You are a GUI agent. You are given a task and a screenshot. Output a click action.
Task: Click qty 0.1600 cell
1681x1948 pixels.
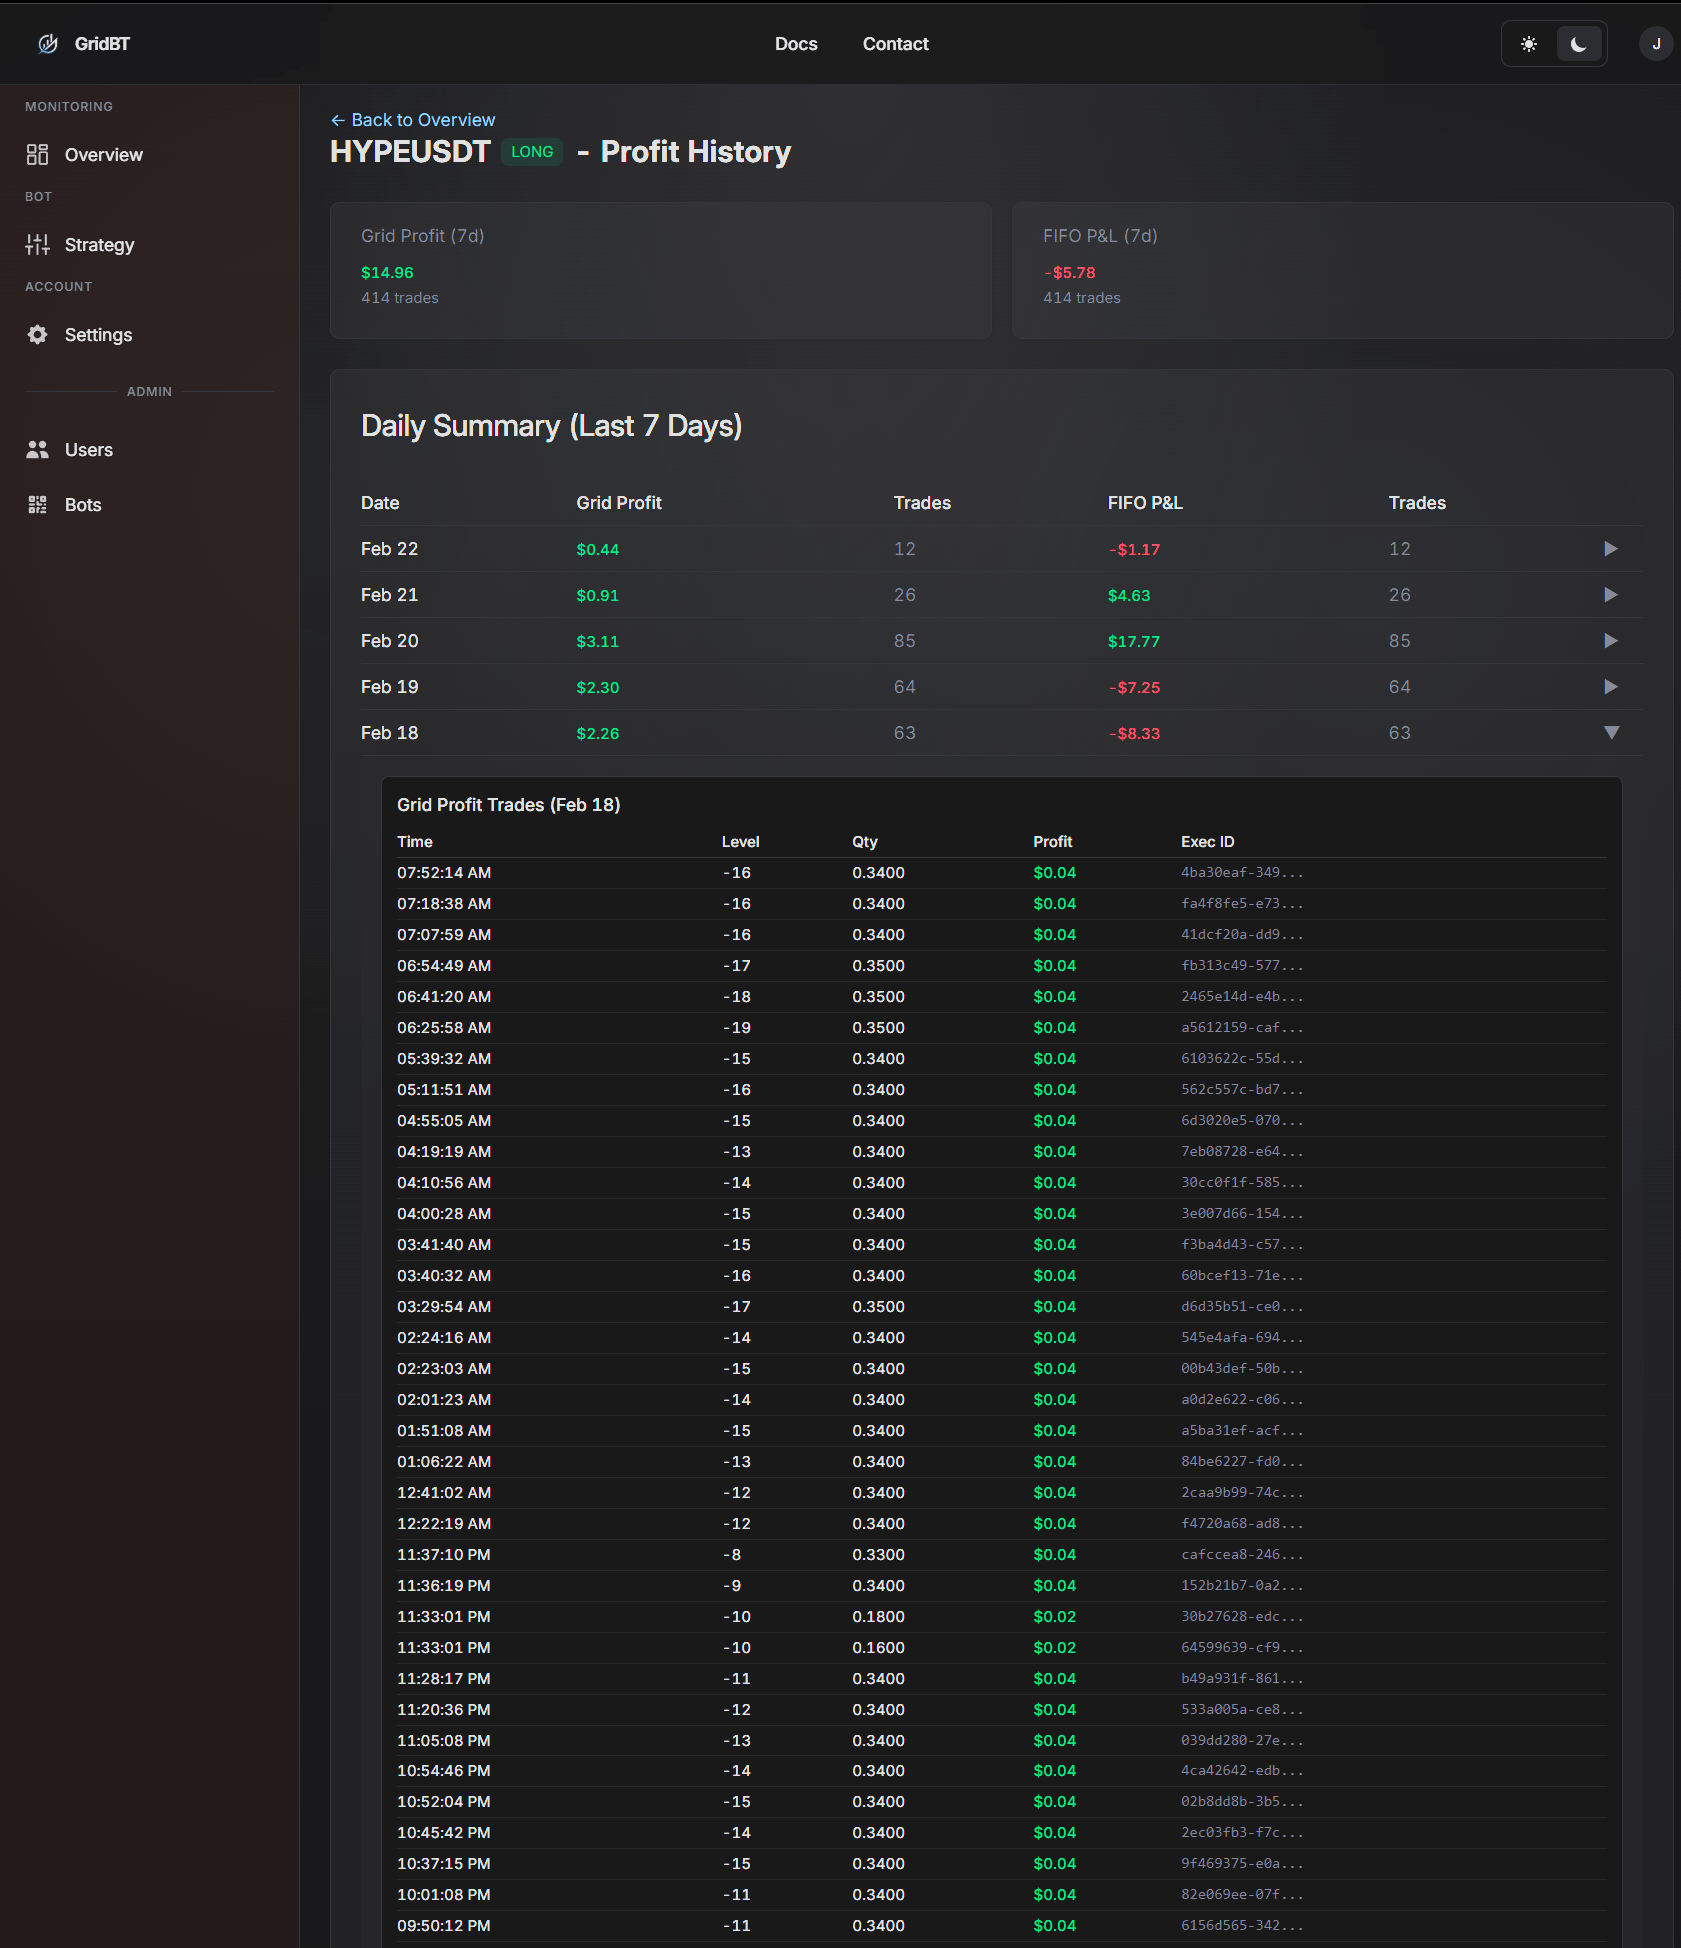coord(878,1647)
